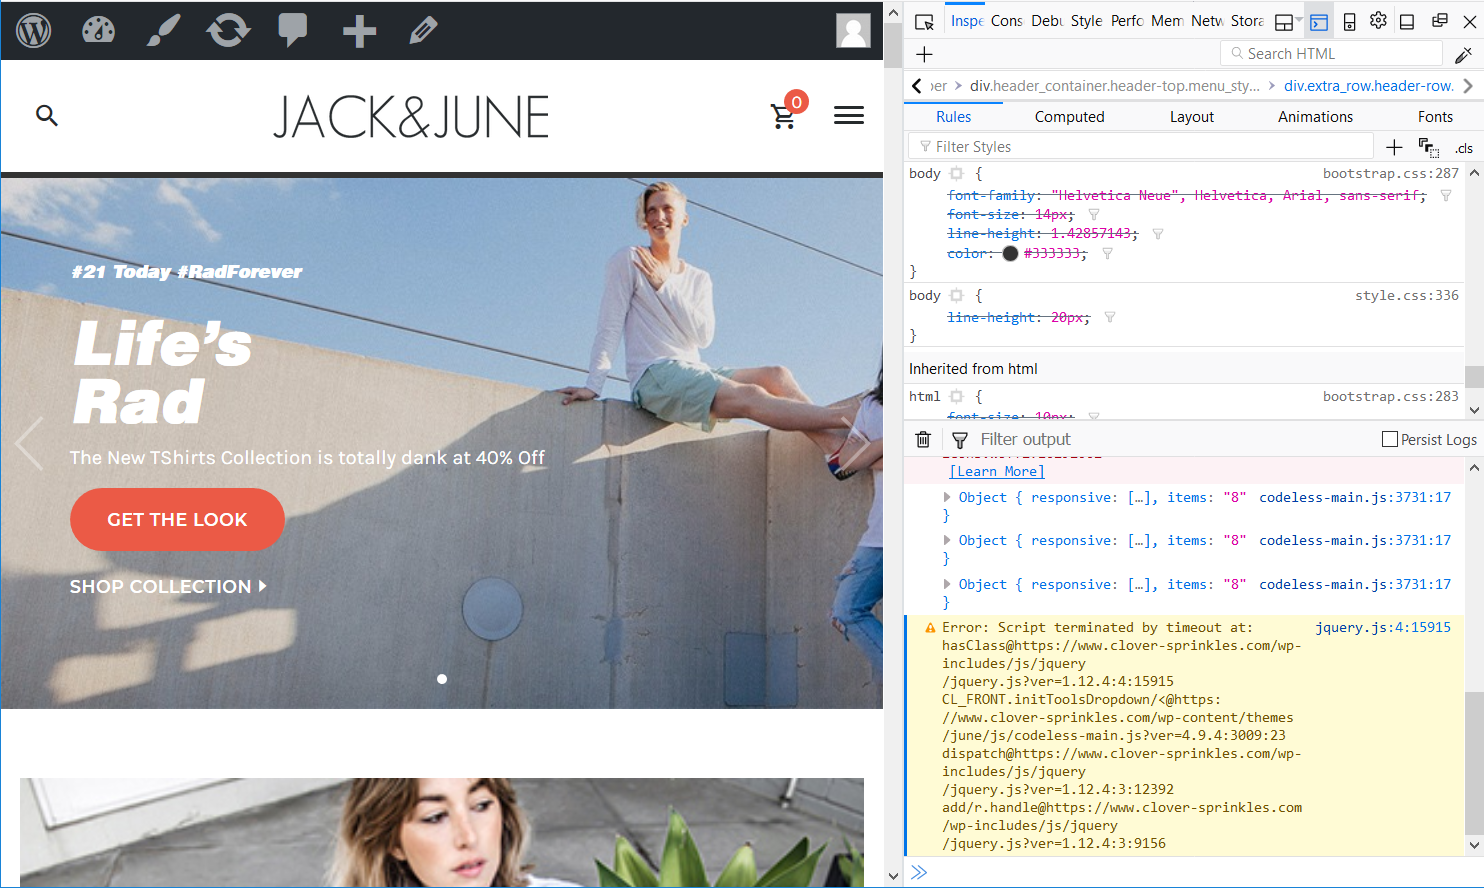This screenshot has width=1484, height=888.
Task: Move breadcrumbs left with the arrow
Action: point(916,86)
